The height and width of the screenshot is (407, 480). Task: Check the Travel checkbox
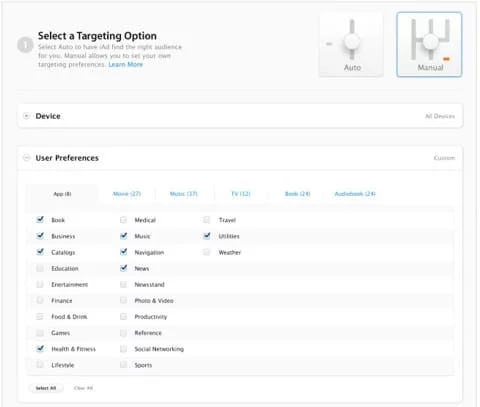(x=207, y=220)
